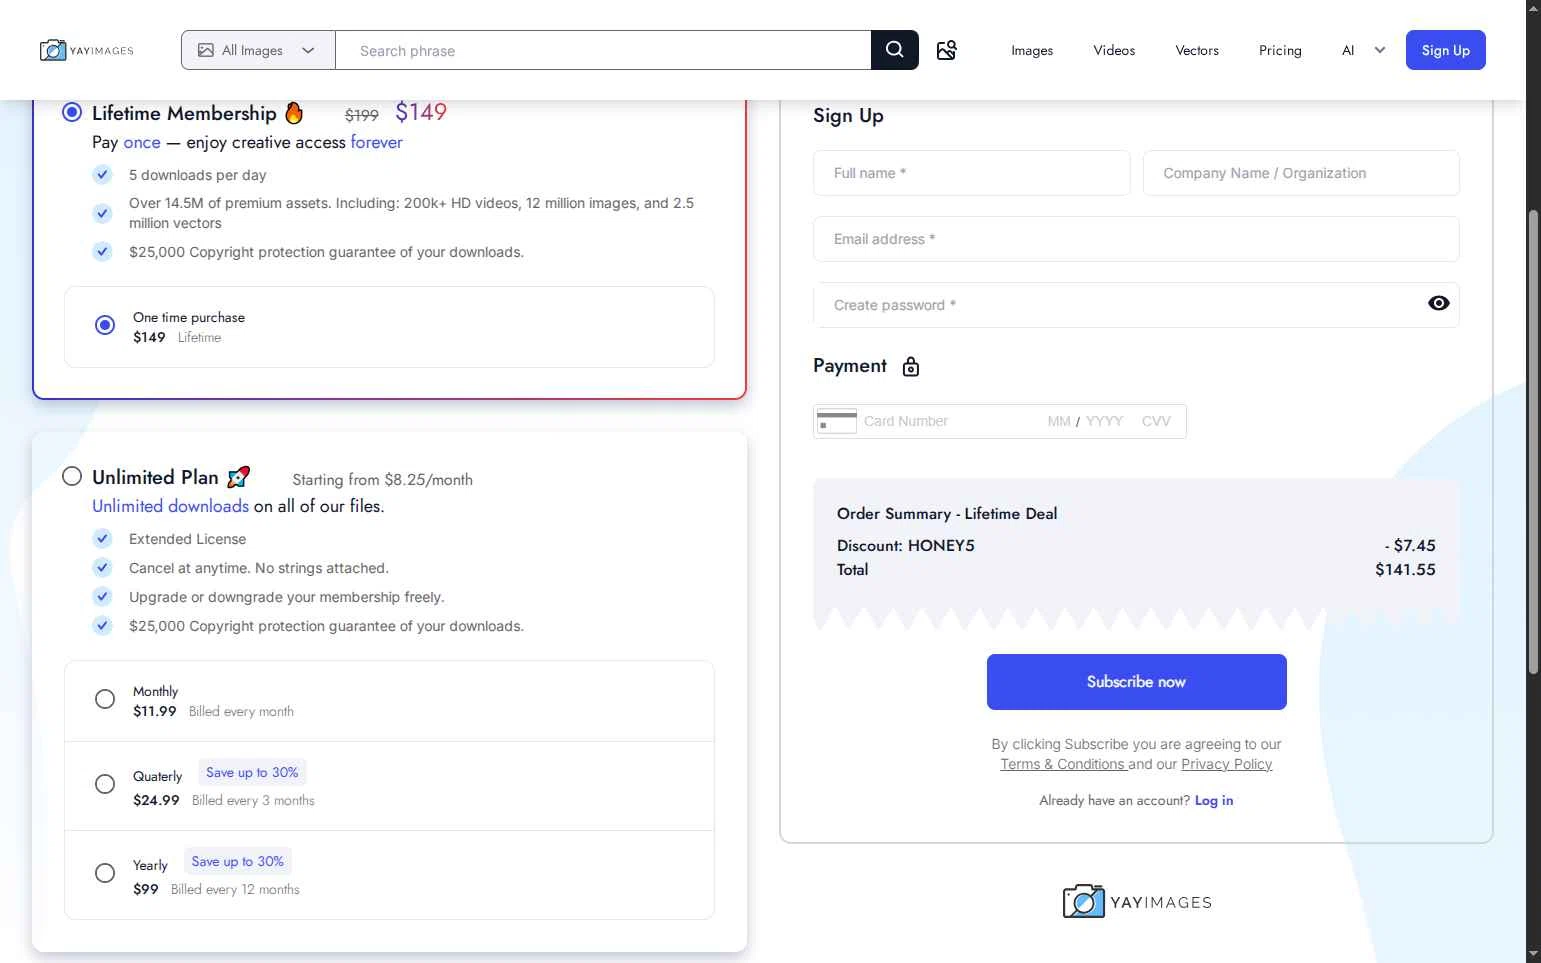Select the Unlimited Plan radio button
Viewport: 1541px width, 963px height.
click(72, 476)
